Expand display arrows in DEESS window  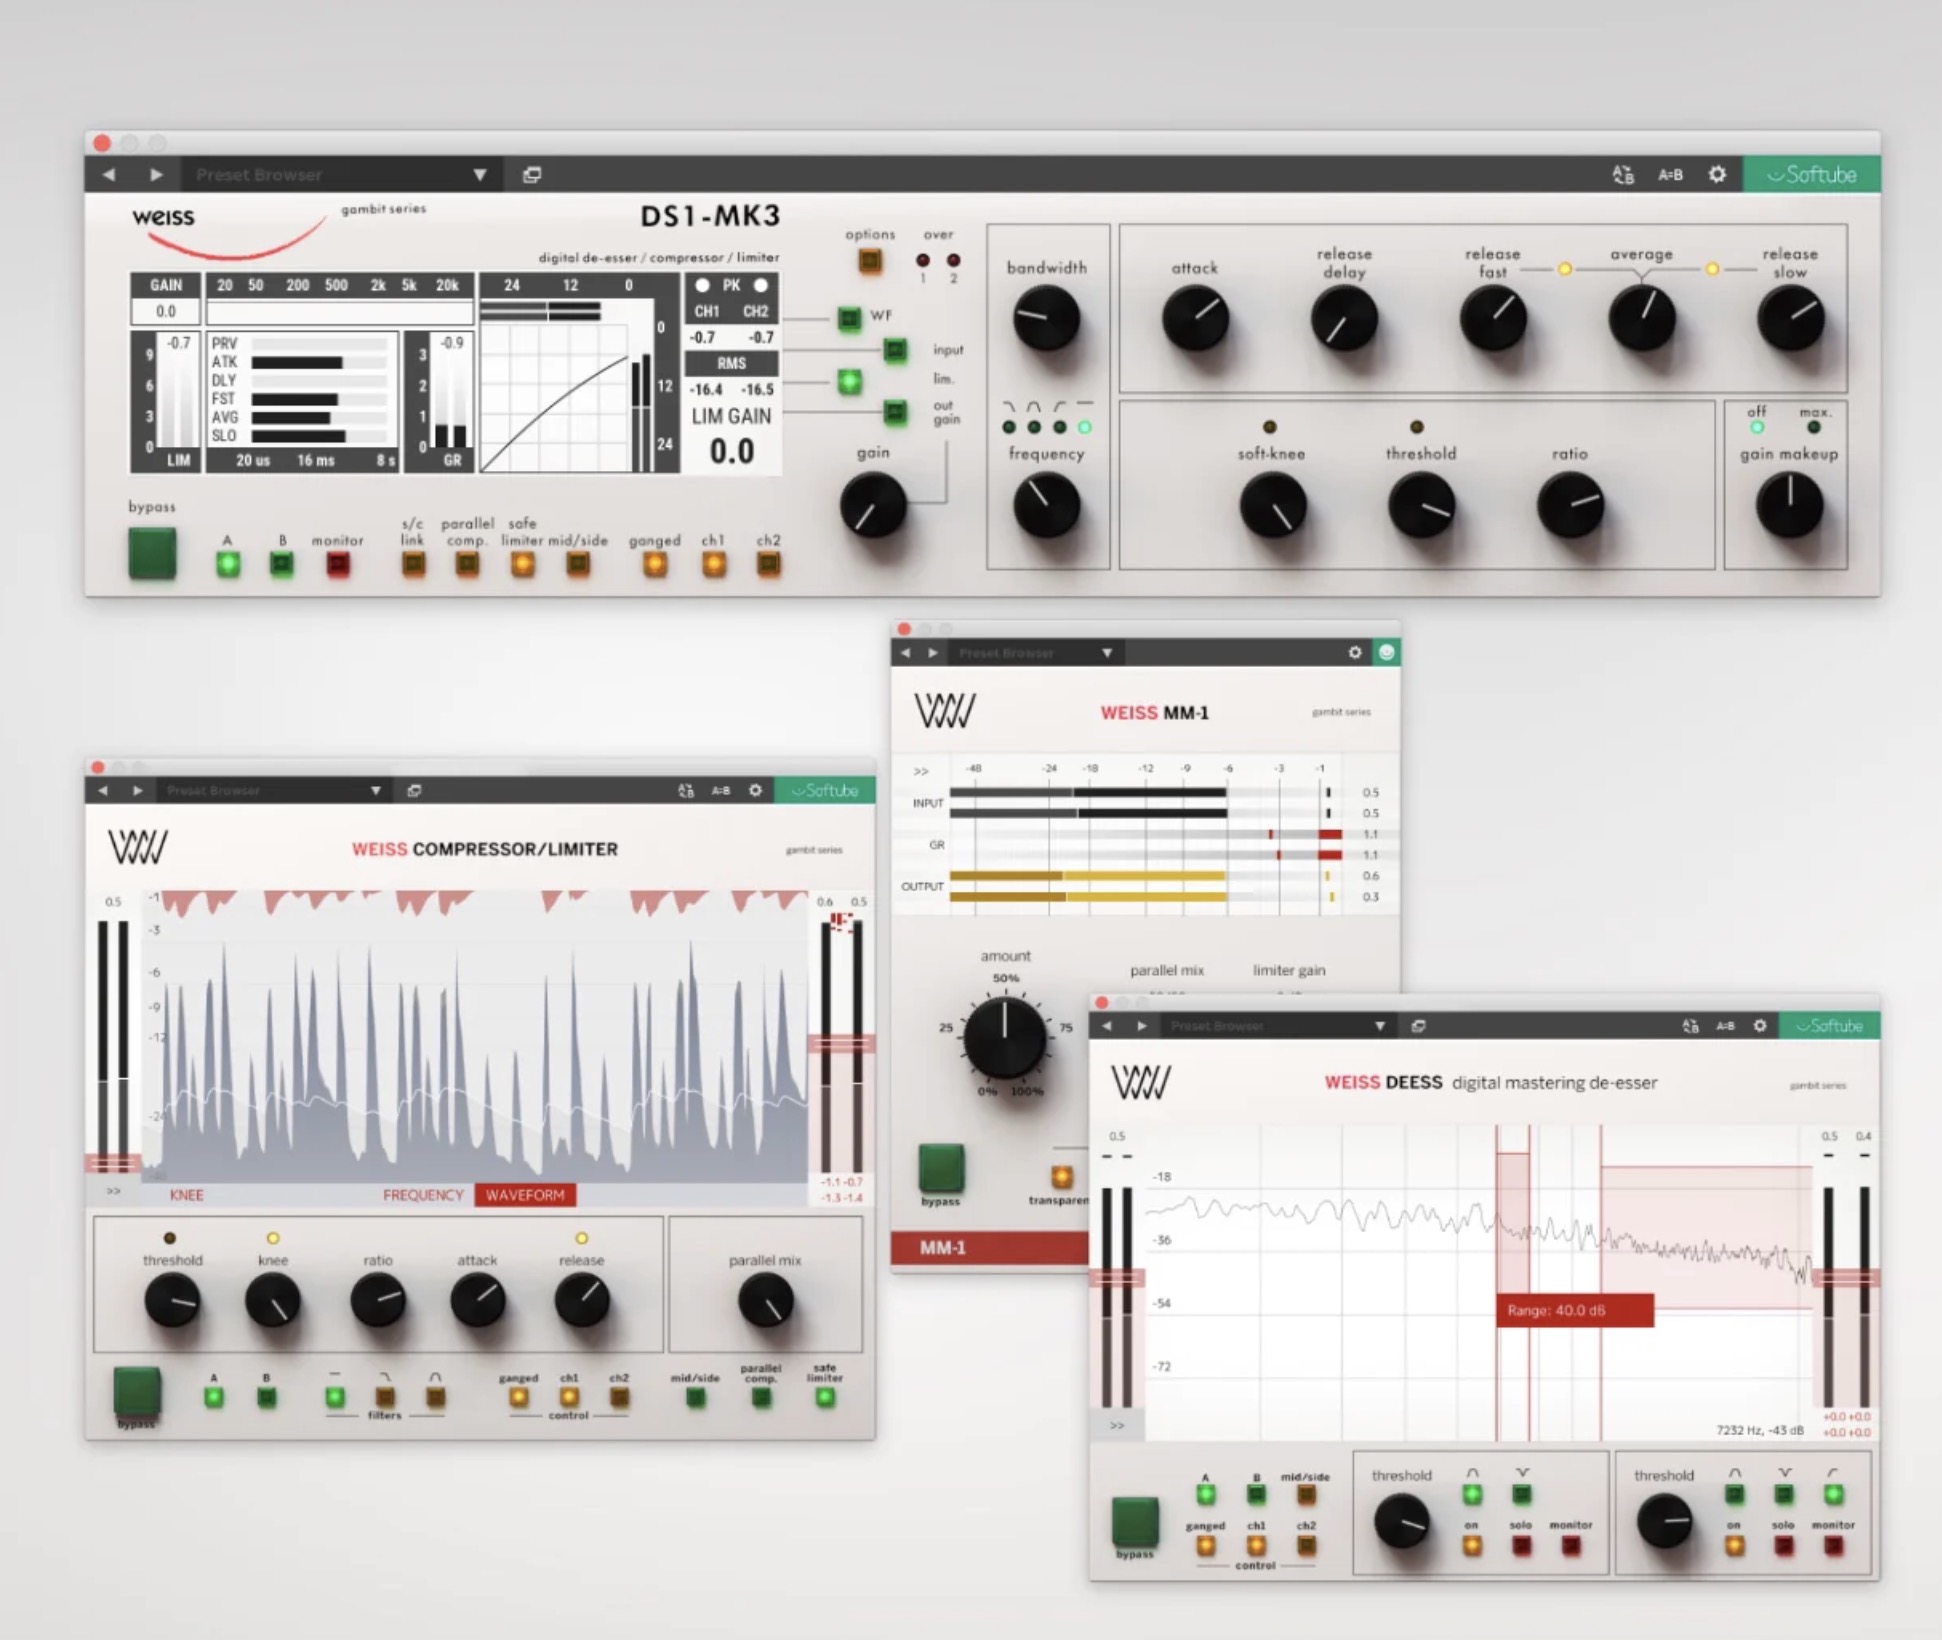point(1117,1426)
